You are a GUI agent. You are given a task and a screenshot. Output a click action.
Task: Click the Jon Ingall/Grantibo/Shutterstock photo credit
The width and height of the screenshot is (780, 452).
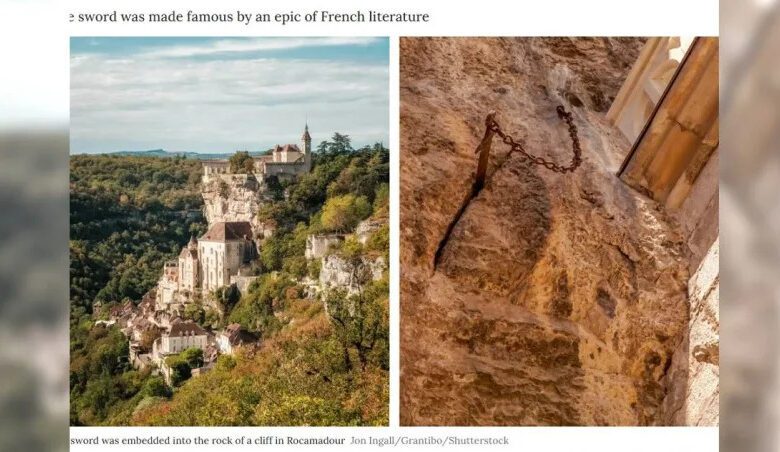(429, 441)
